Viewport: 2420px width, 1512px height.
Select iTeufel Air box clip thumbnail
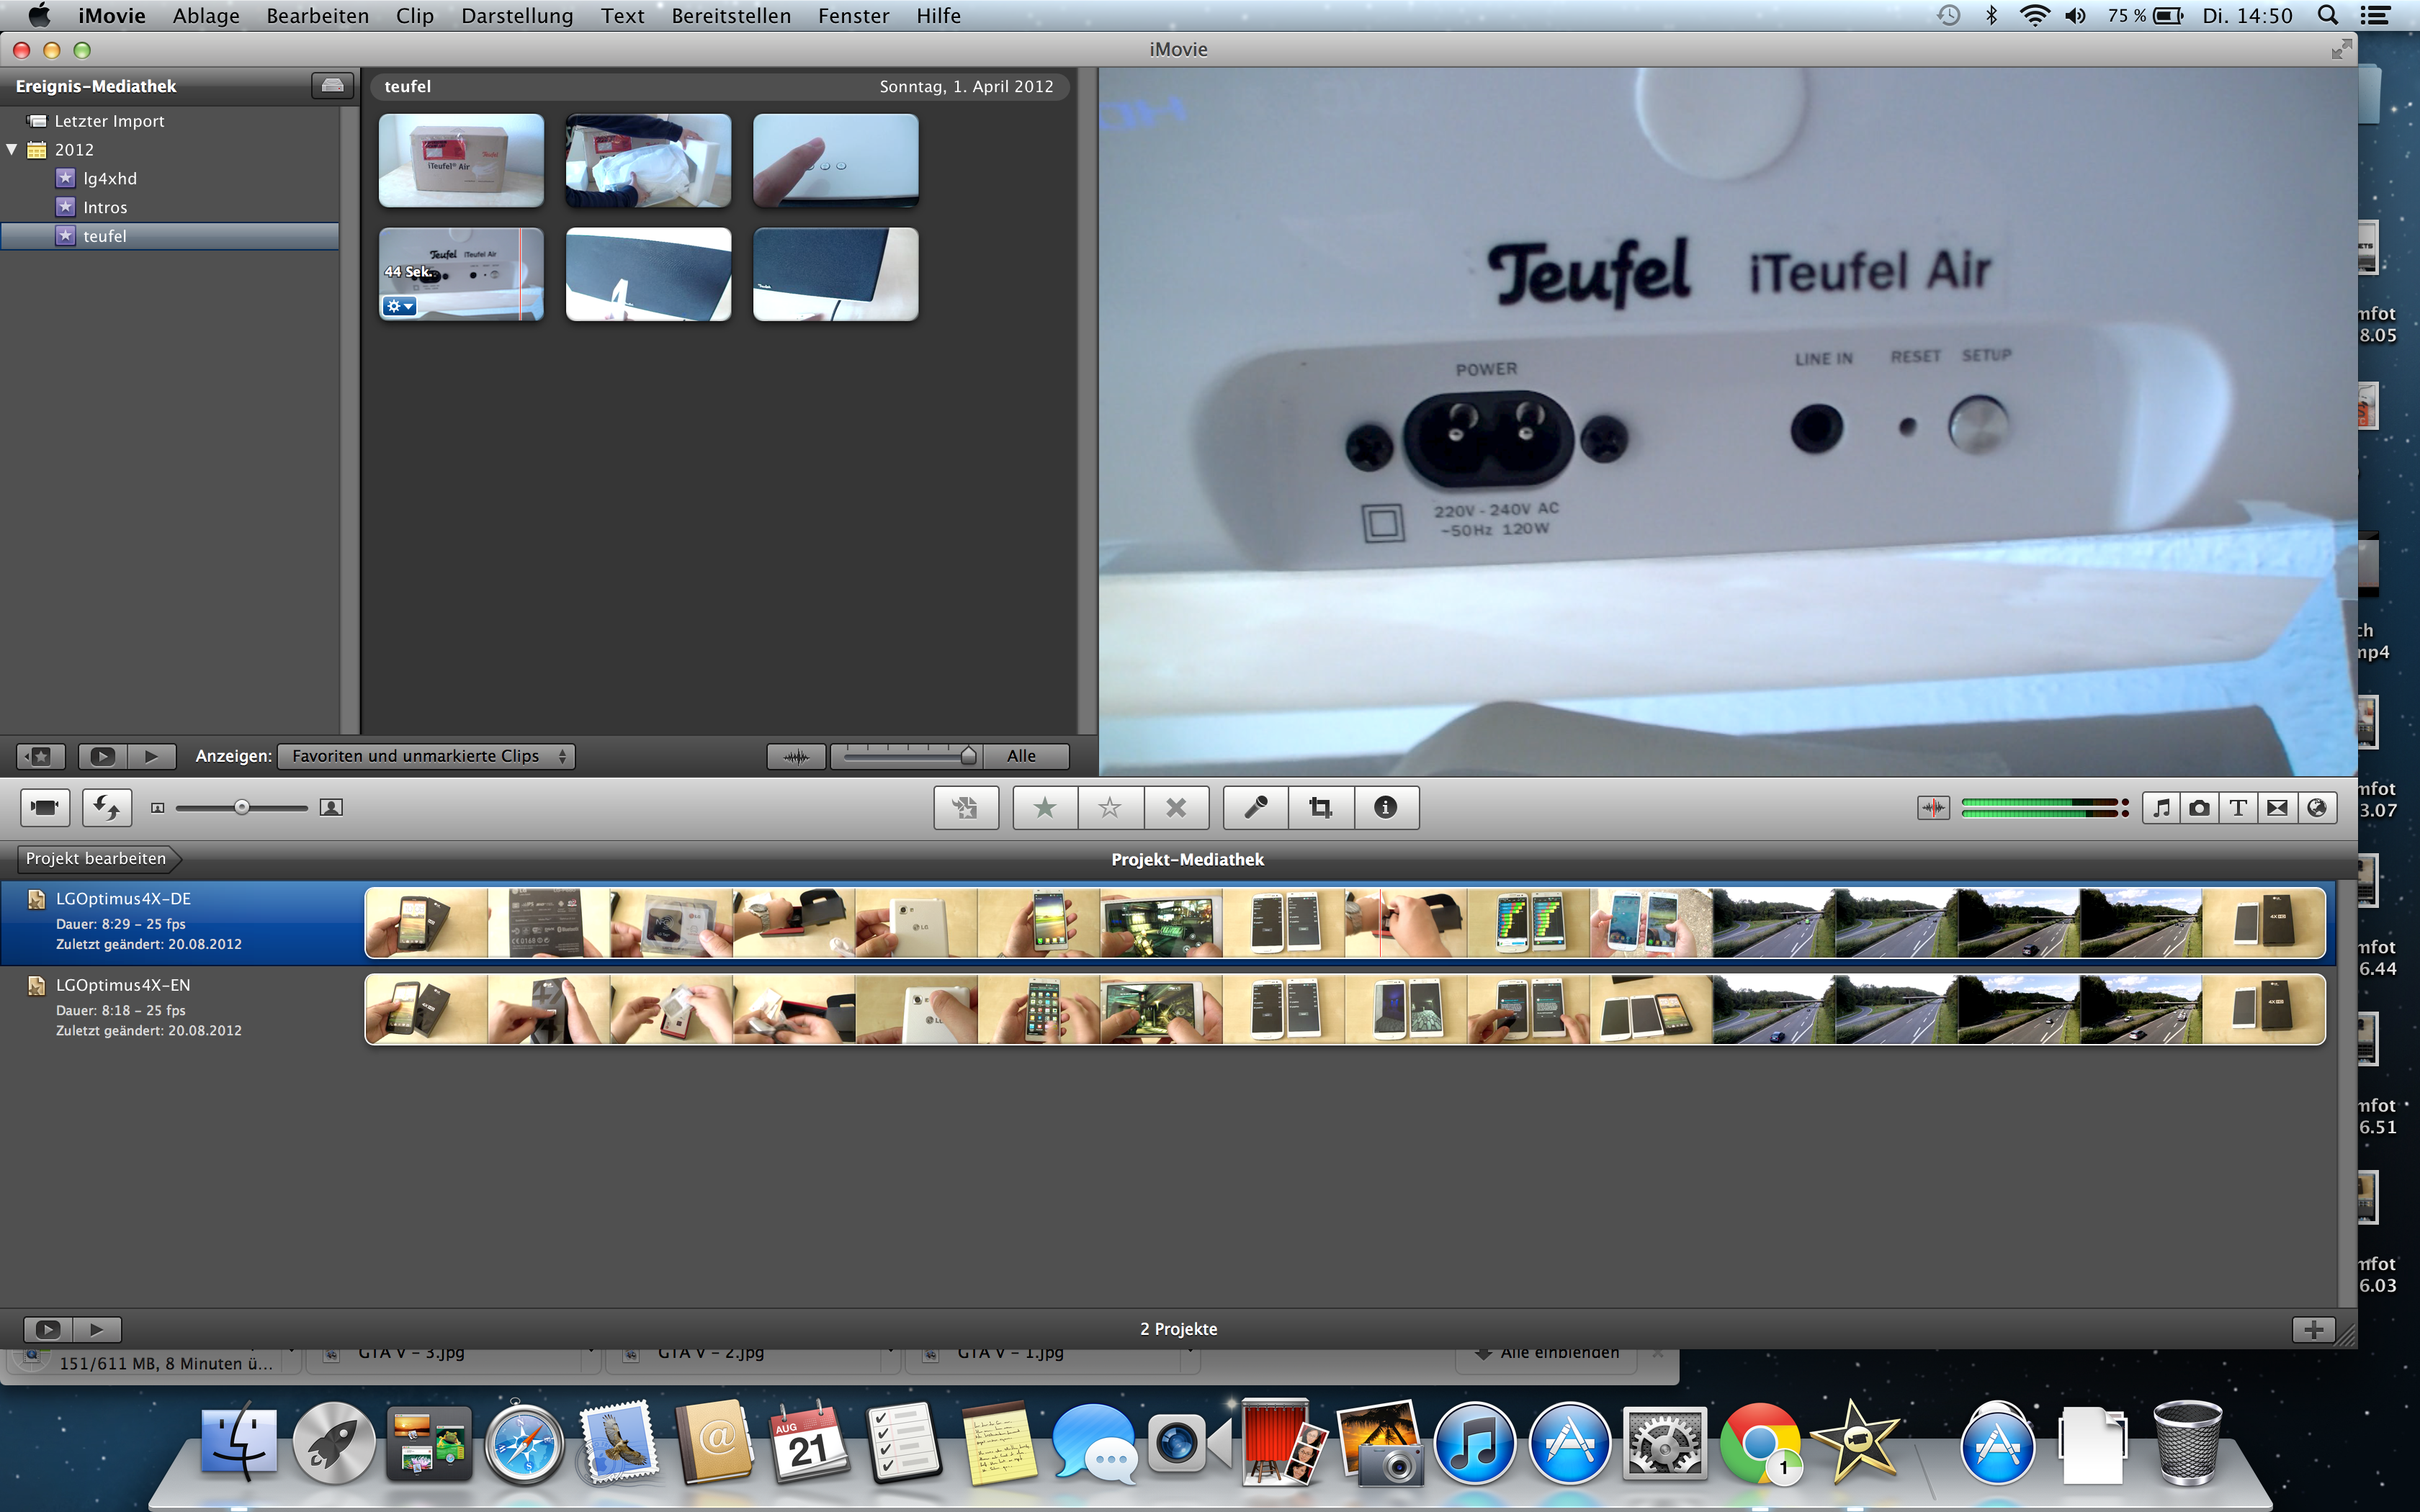[x=461, y=160]
